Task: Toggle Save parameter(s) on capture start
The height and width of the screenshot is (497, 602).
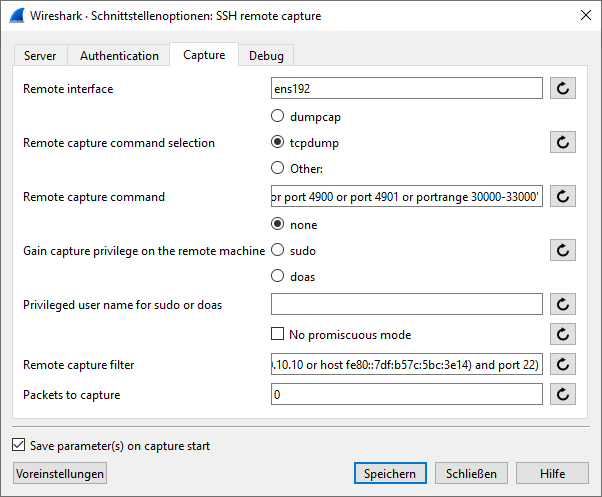Action: 18,445
